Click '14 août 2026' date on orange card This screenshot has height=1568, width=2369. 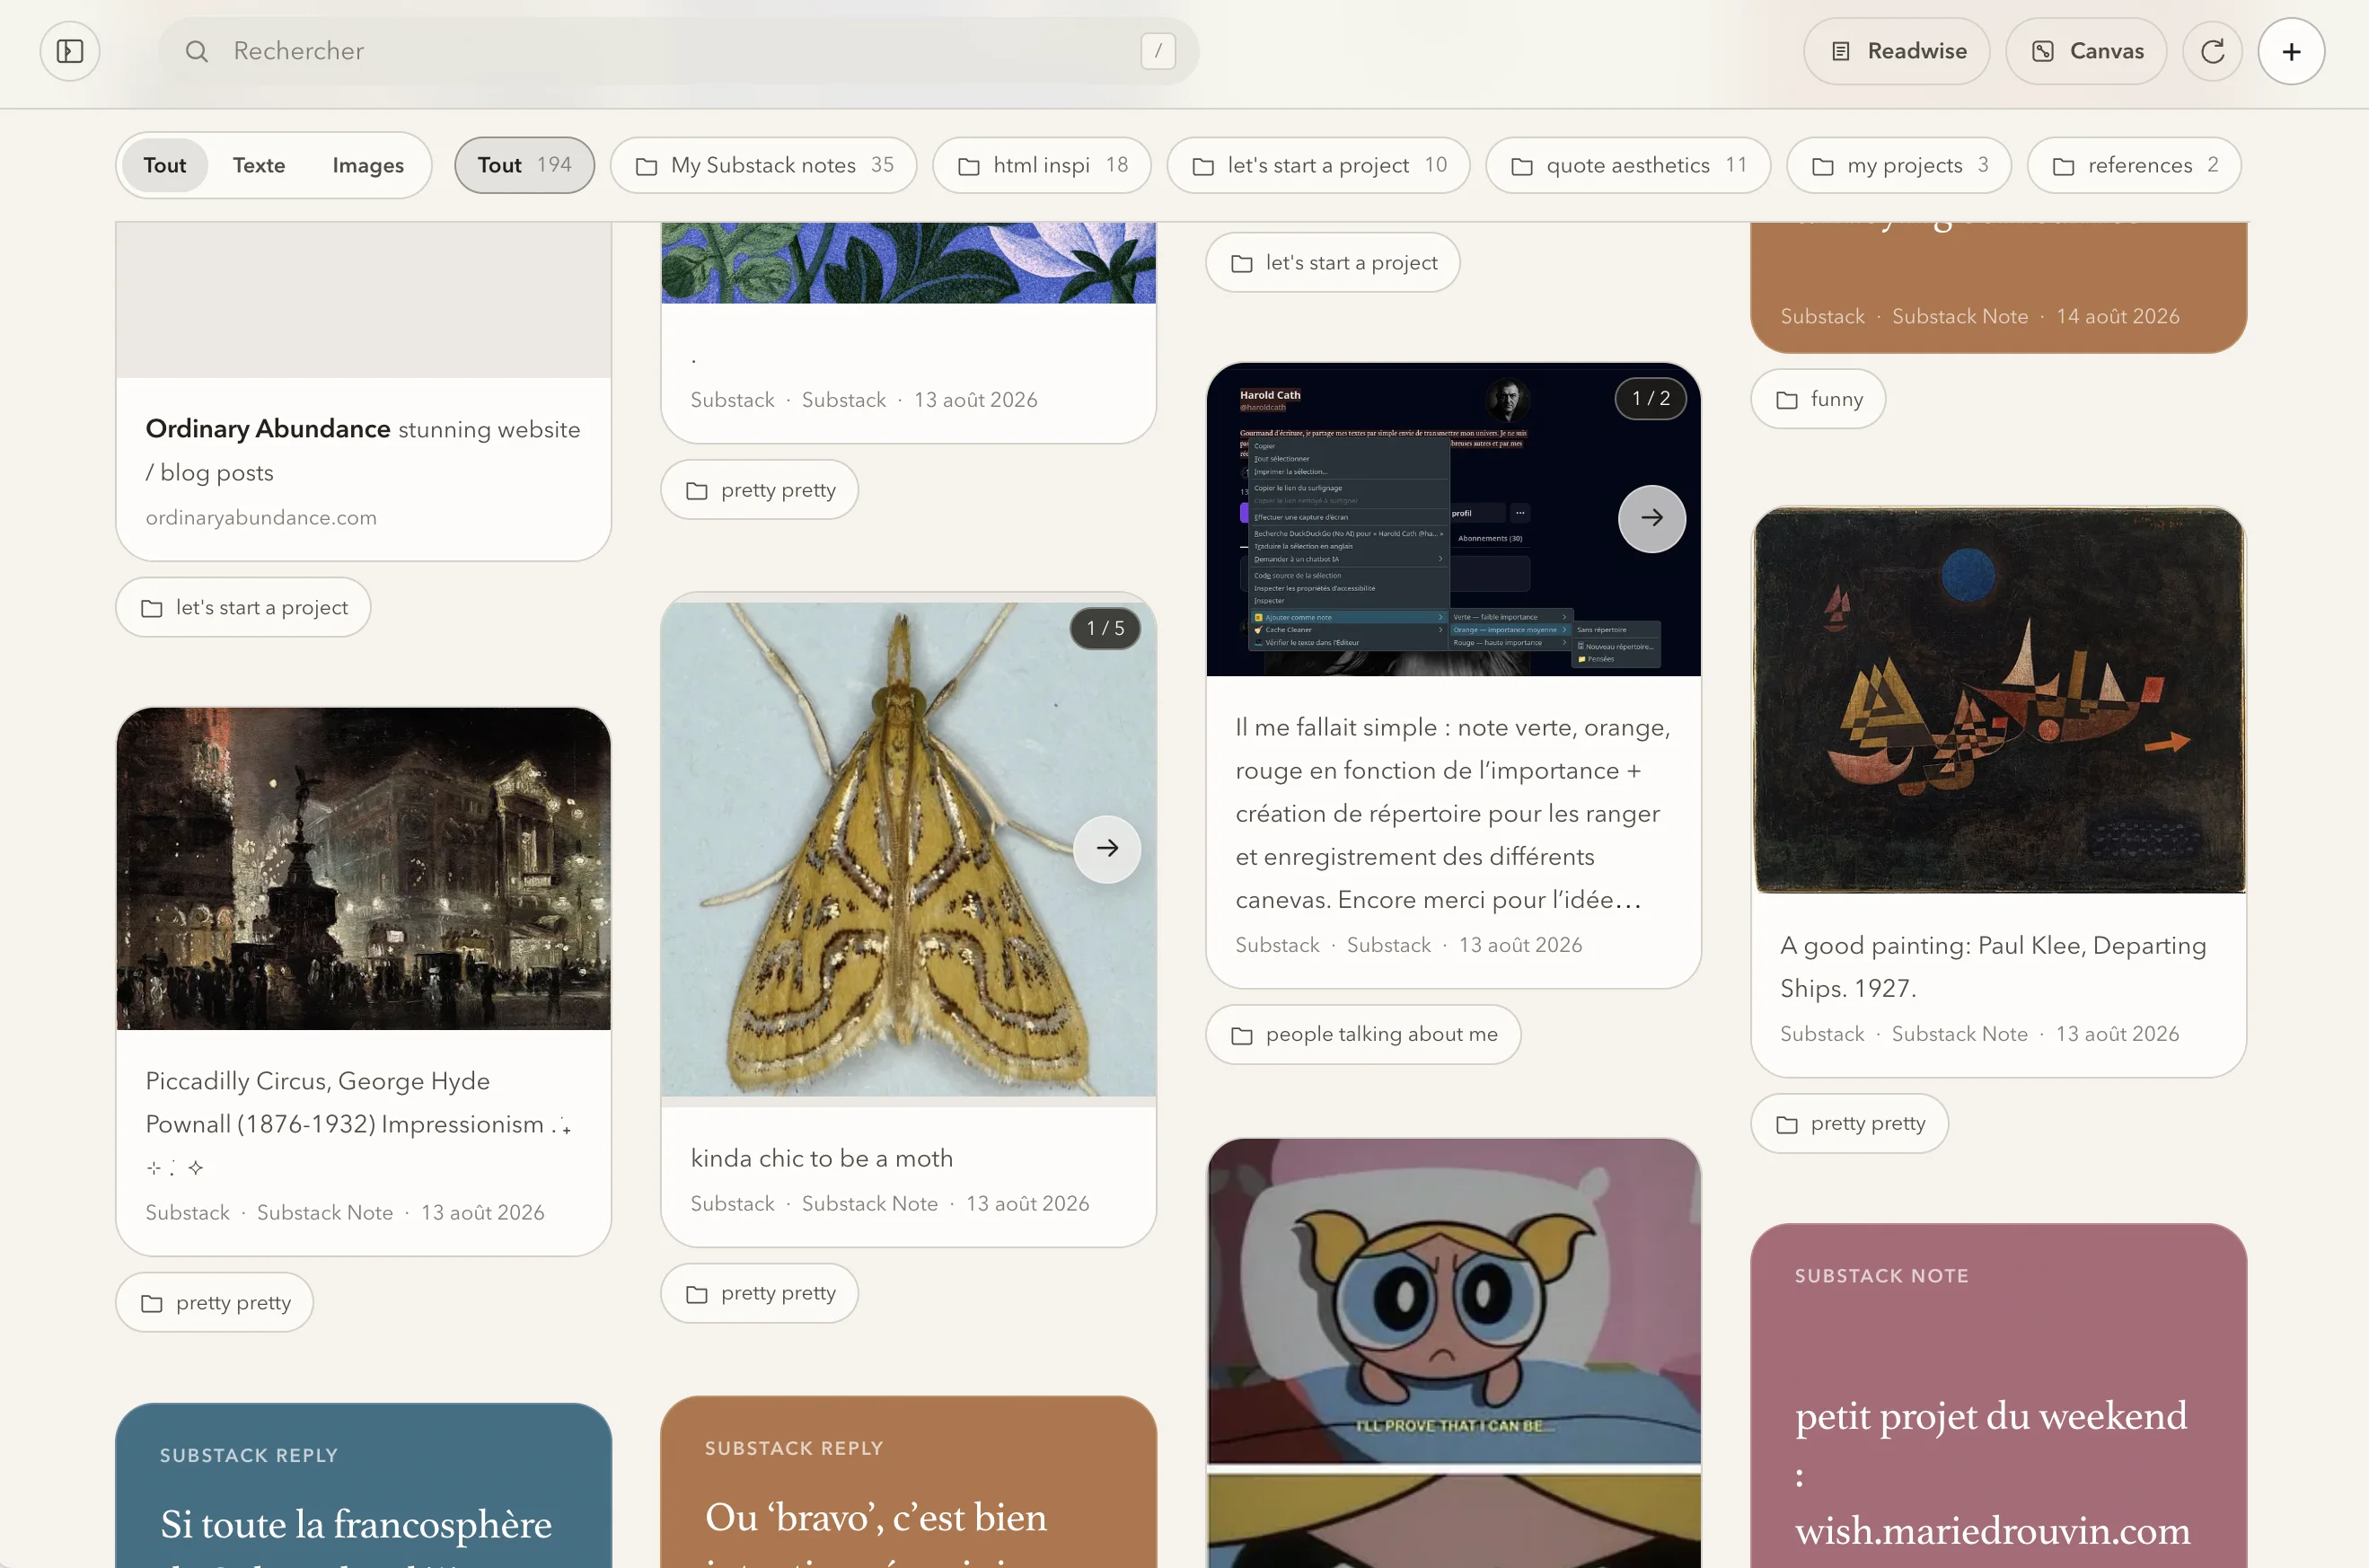click(x=2117, y=316)
